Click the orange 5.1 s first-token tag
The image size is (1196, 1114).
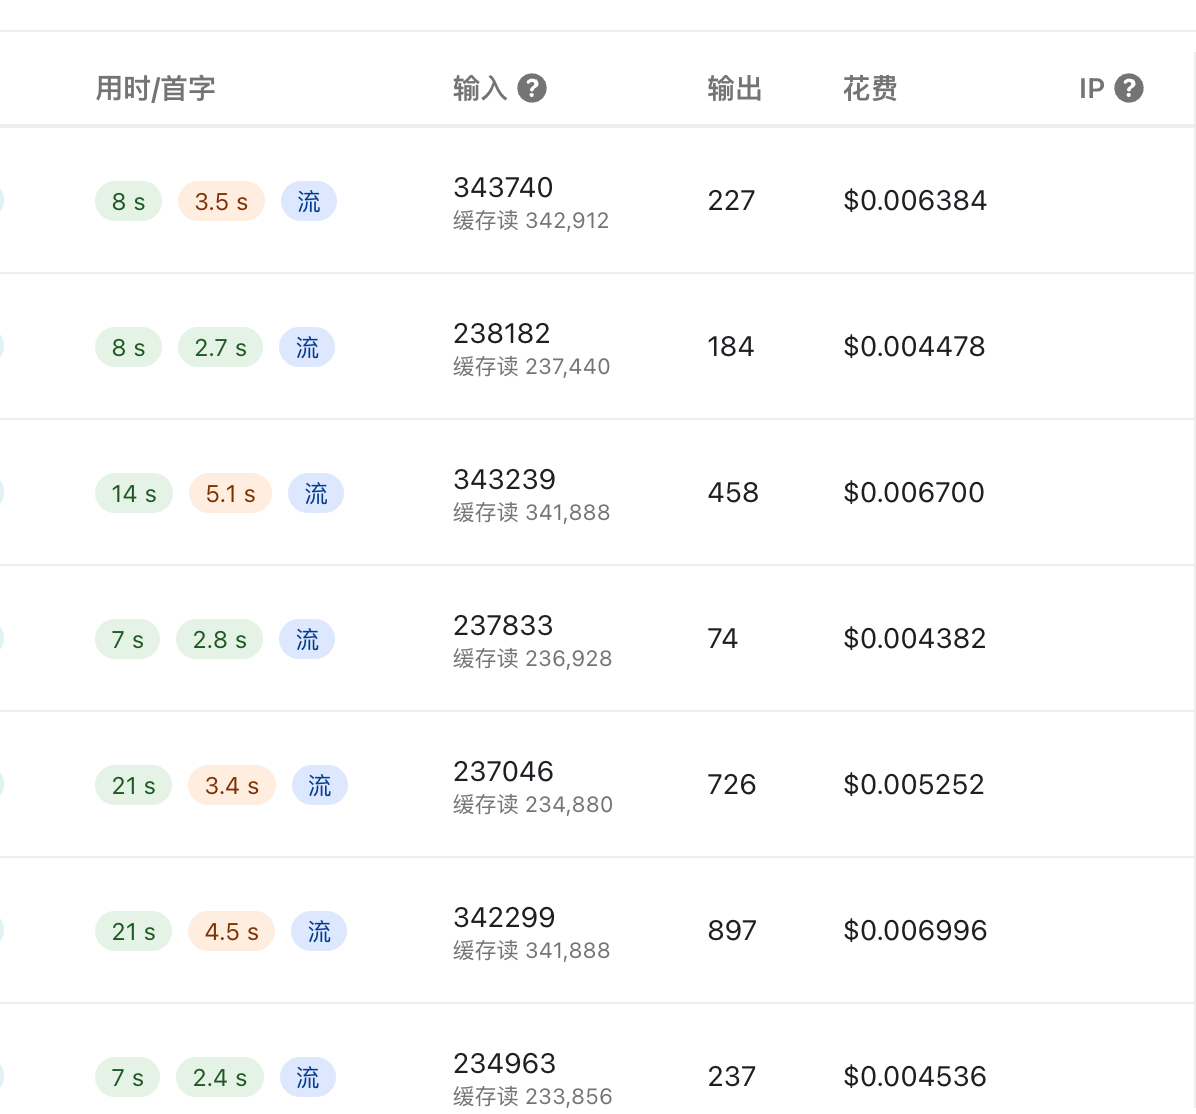pos(230,493)
